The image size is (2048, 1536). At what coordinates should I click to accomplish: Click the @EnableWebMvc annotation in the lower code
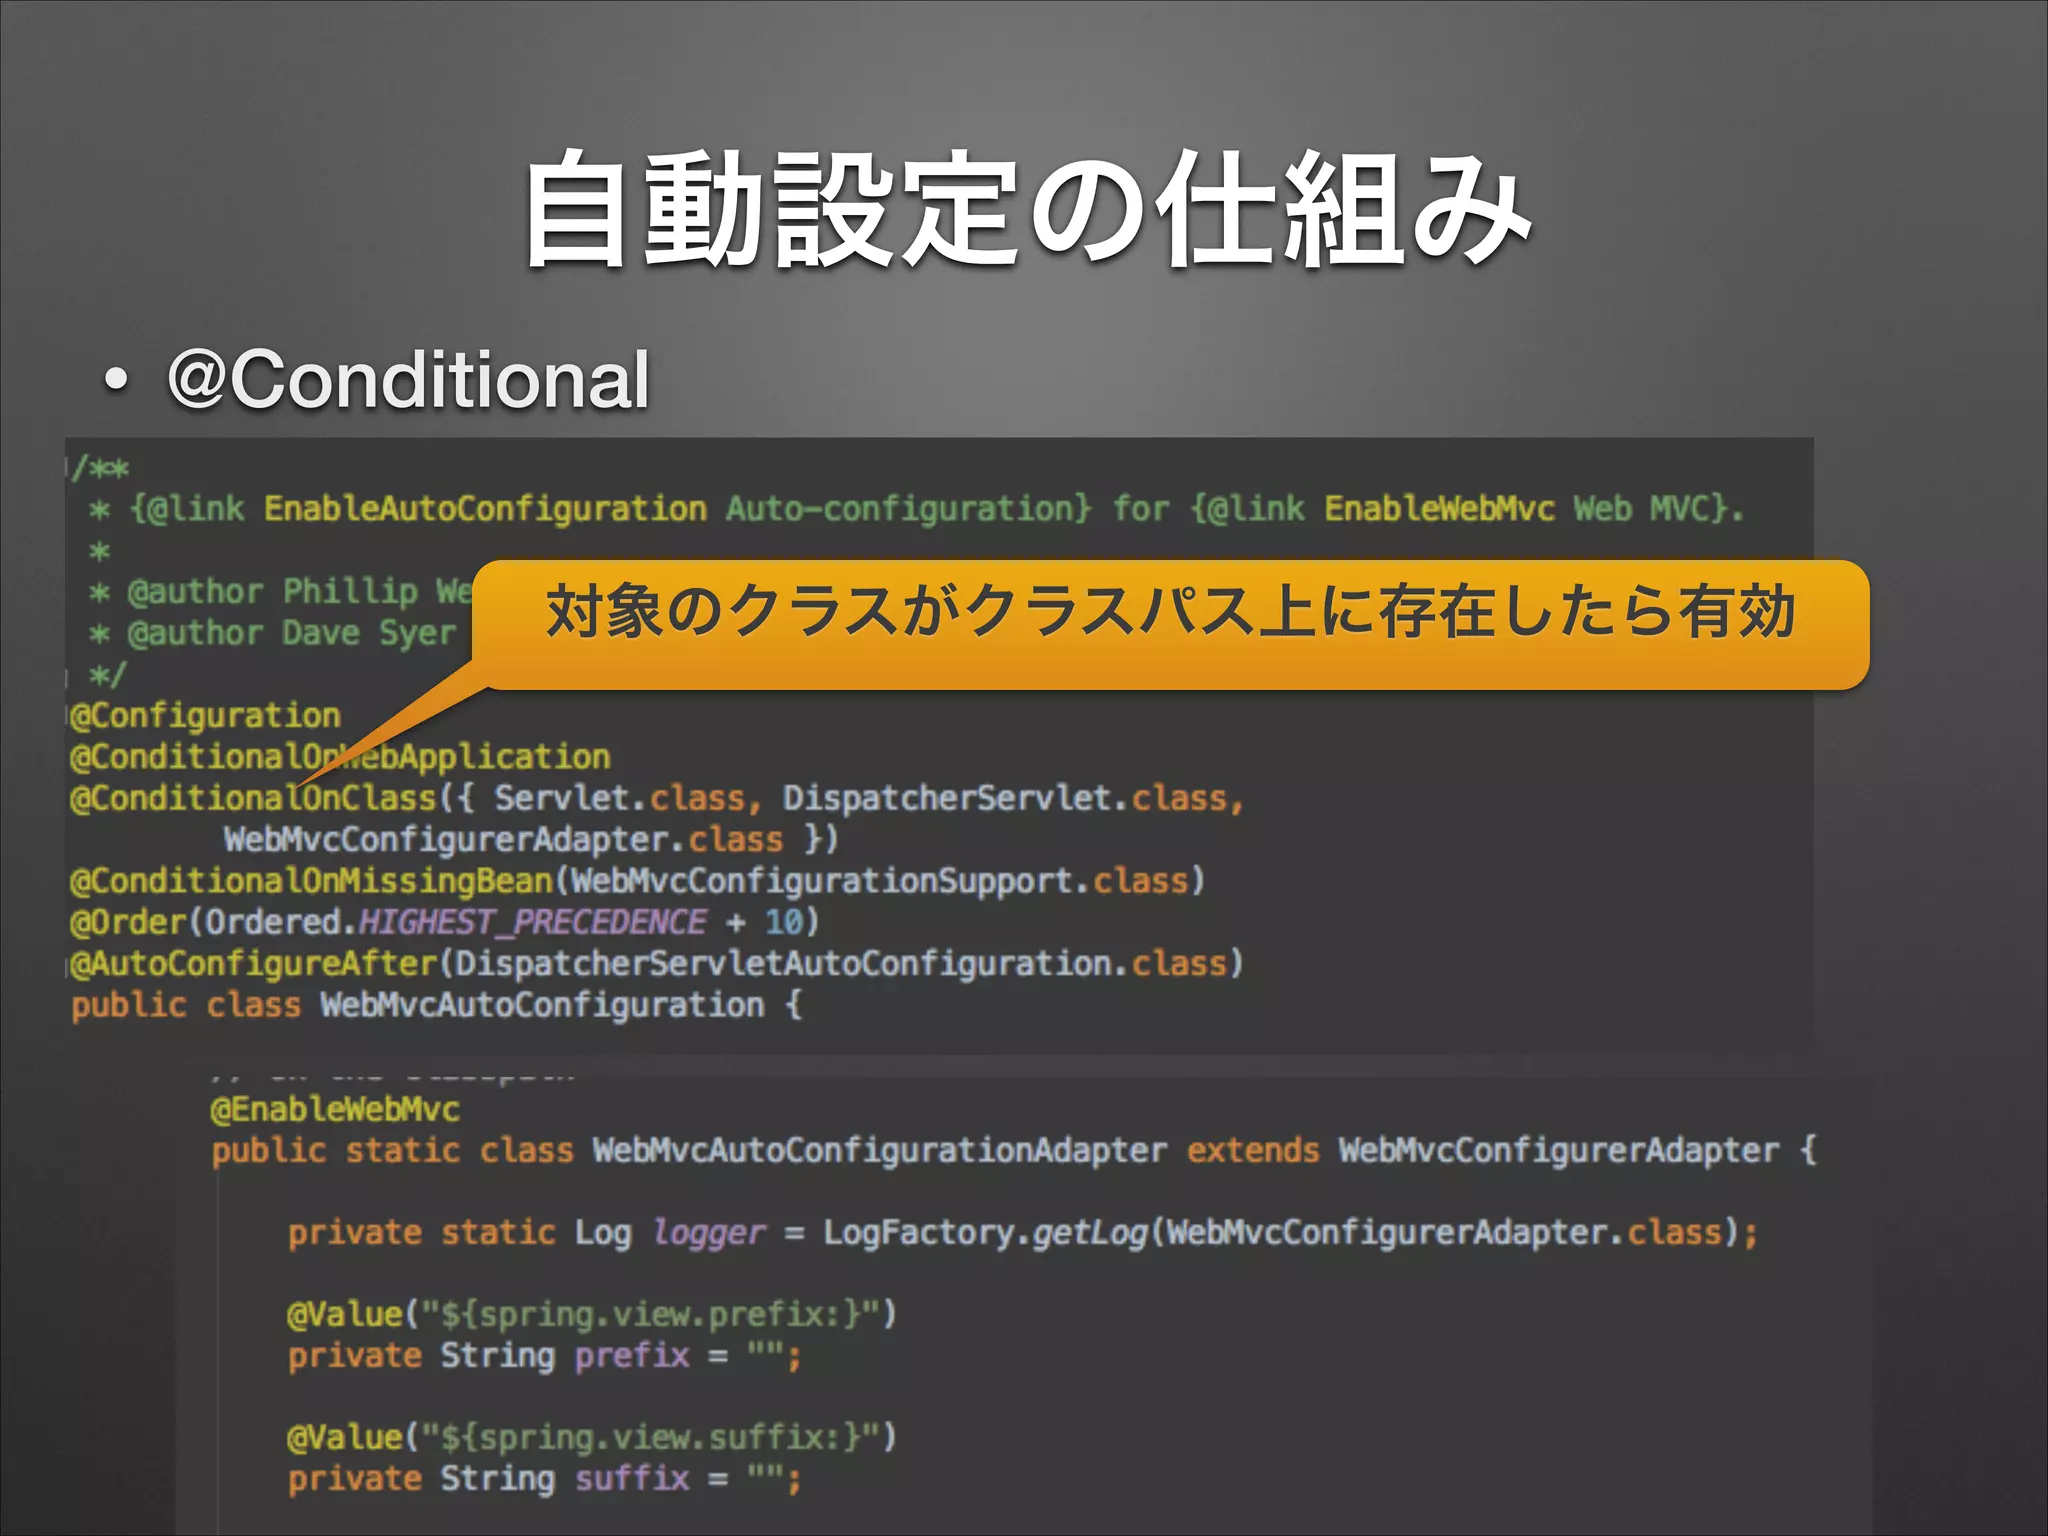[335, 1109]
